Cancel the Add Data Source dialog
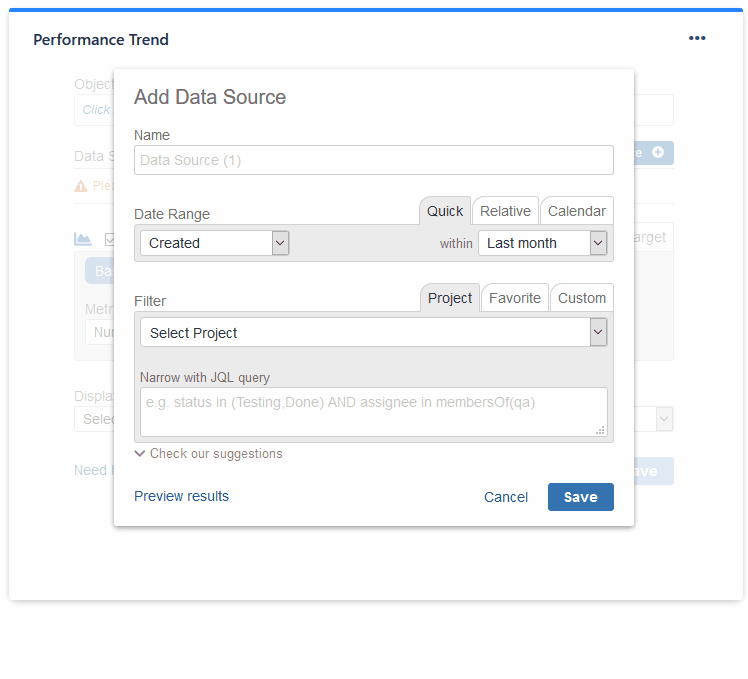 point(506,497)
